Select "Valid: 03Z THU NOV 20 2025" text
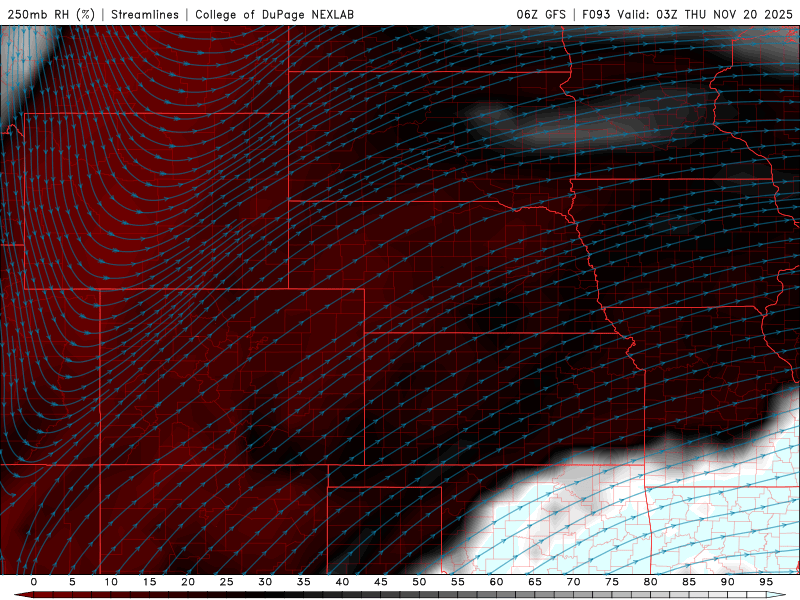Viewport: 800px width, 600px height. [705, 14]
